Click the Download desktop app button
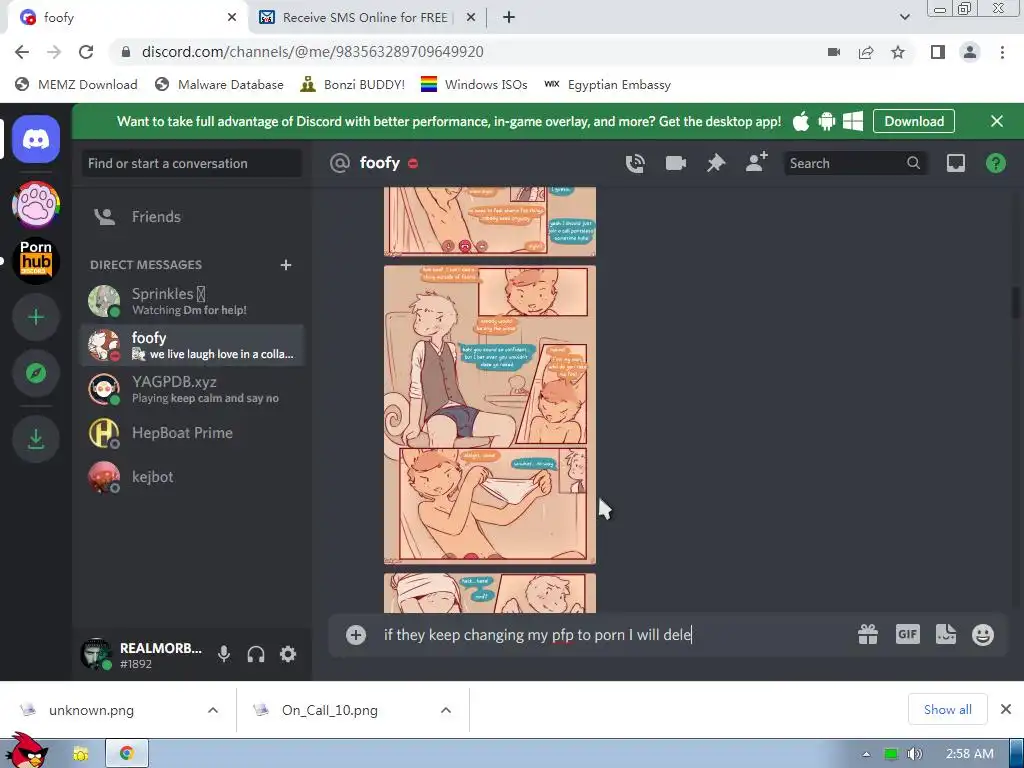Viewport: 1024px width, 768px height. [x=914, y=121]
